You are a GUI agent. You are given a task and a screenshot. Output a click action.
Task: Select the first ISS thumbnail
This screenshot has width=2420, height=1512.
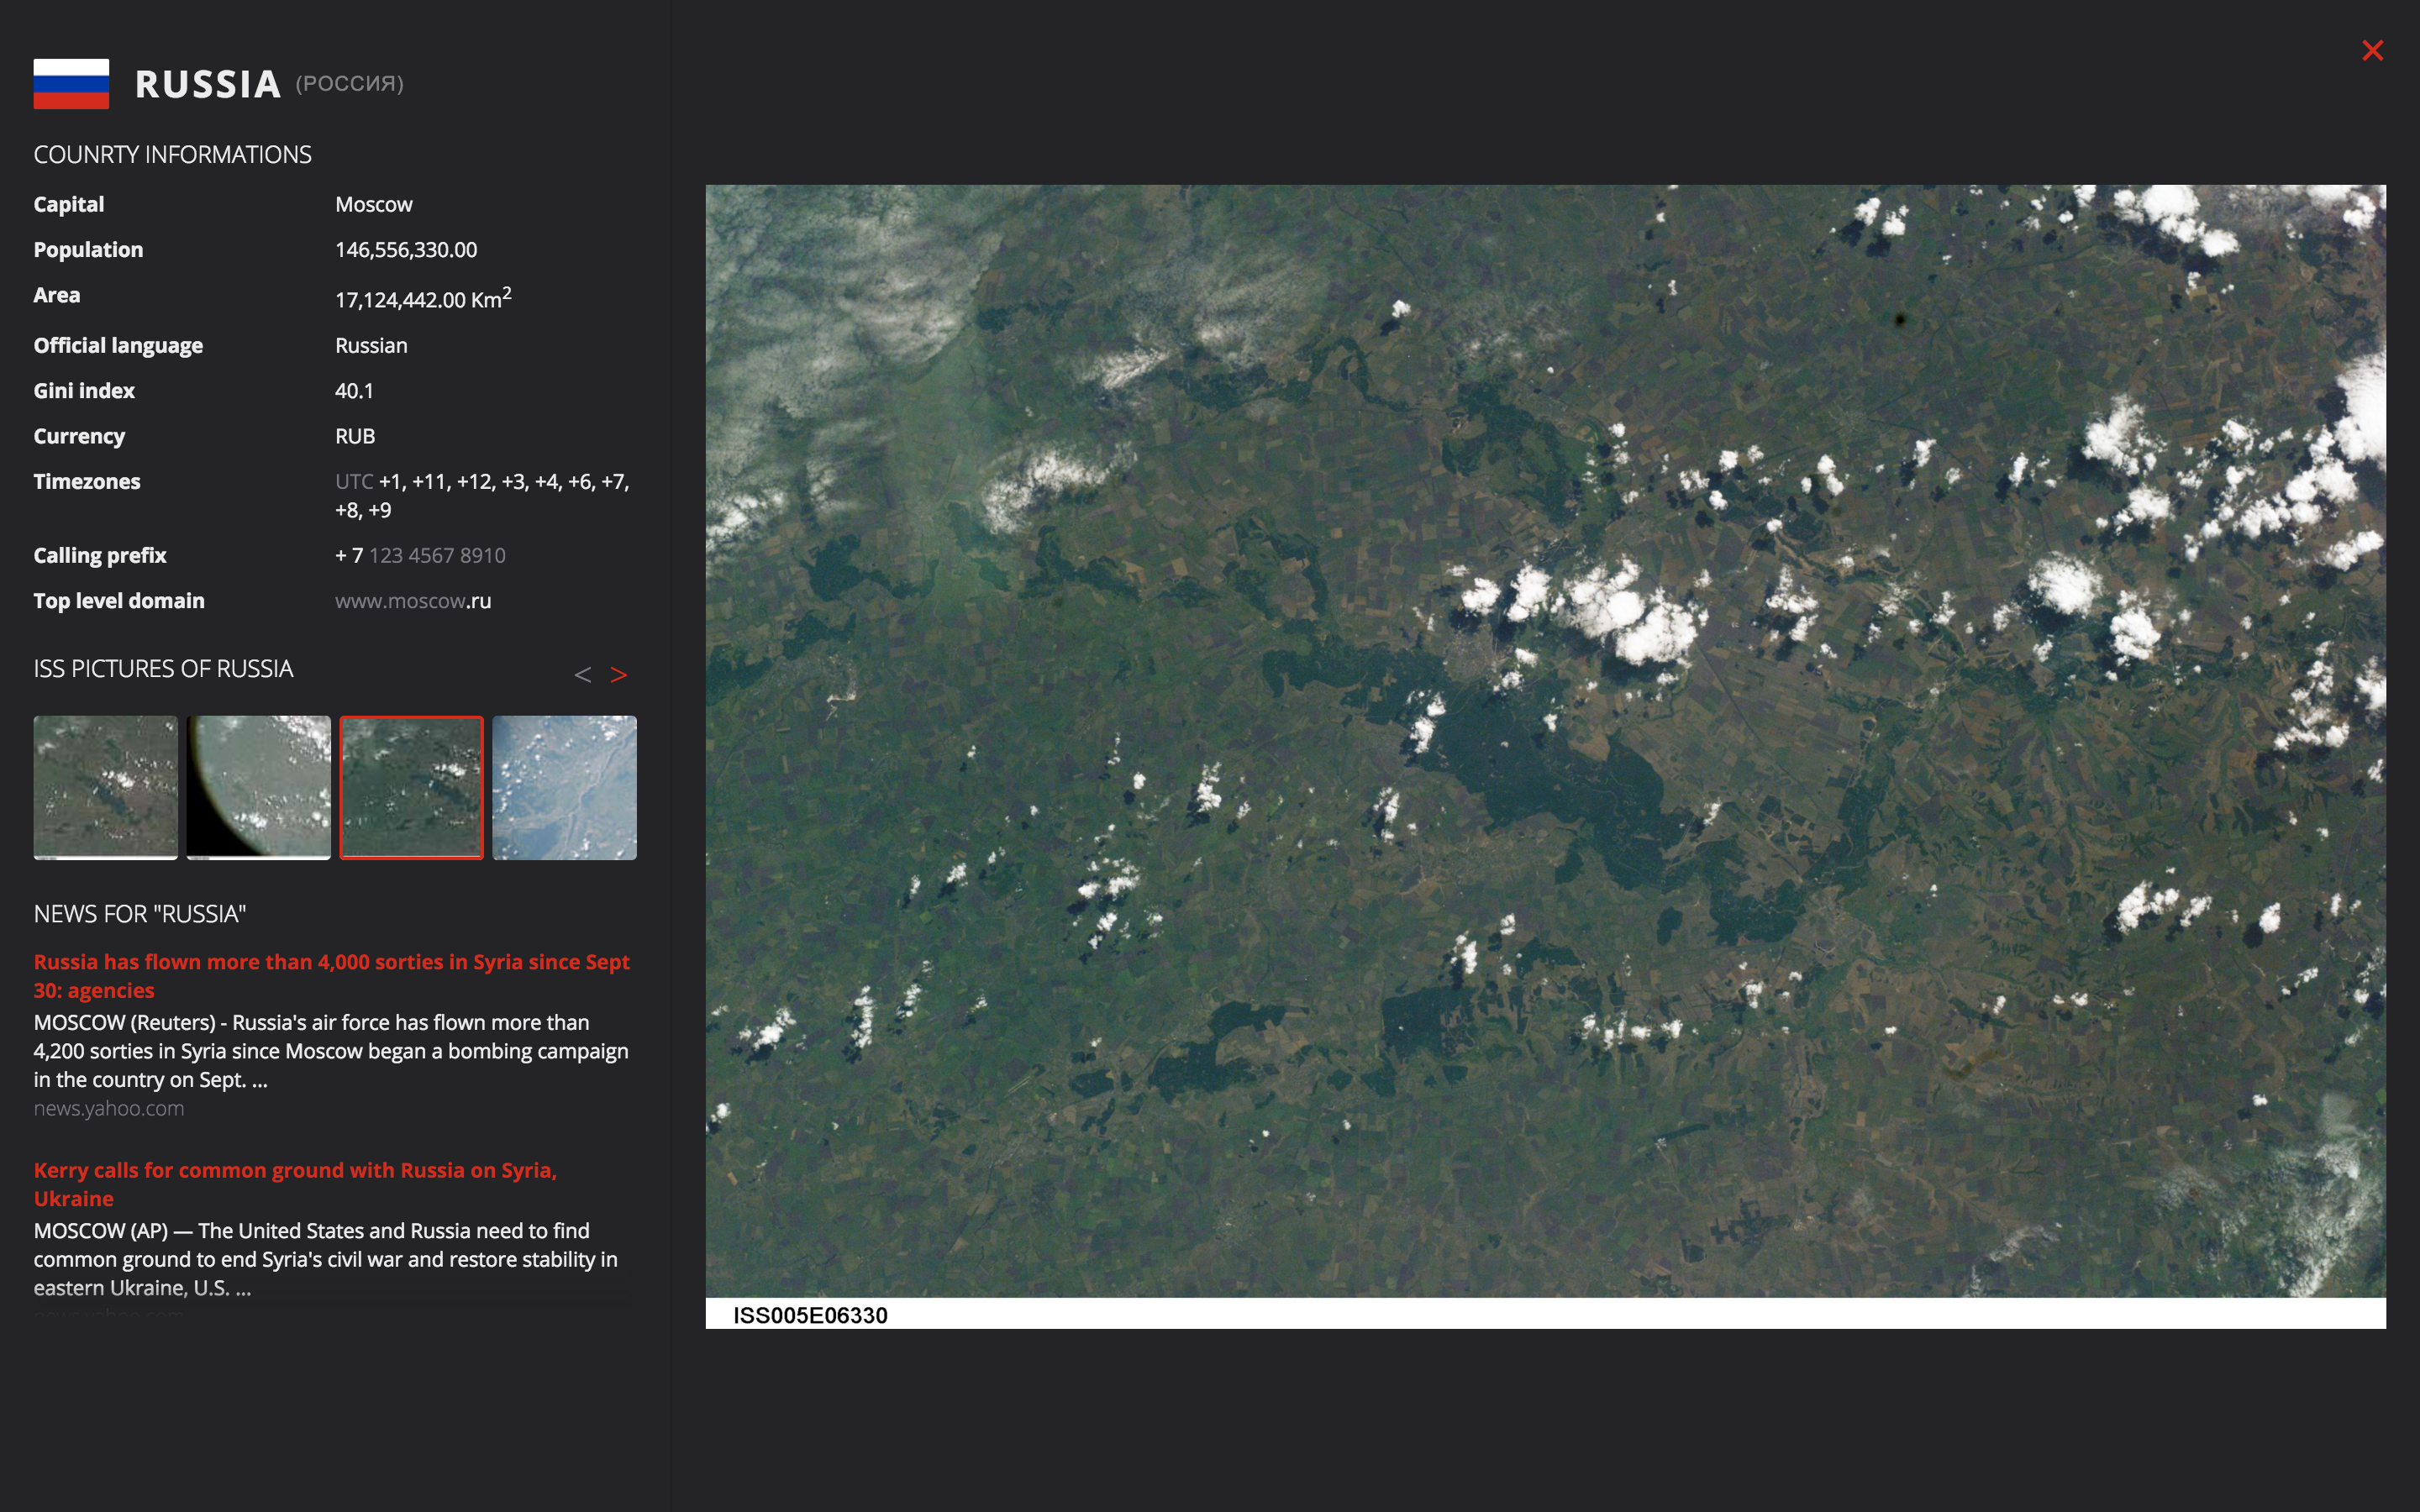click(x=105, y=787)
